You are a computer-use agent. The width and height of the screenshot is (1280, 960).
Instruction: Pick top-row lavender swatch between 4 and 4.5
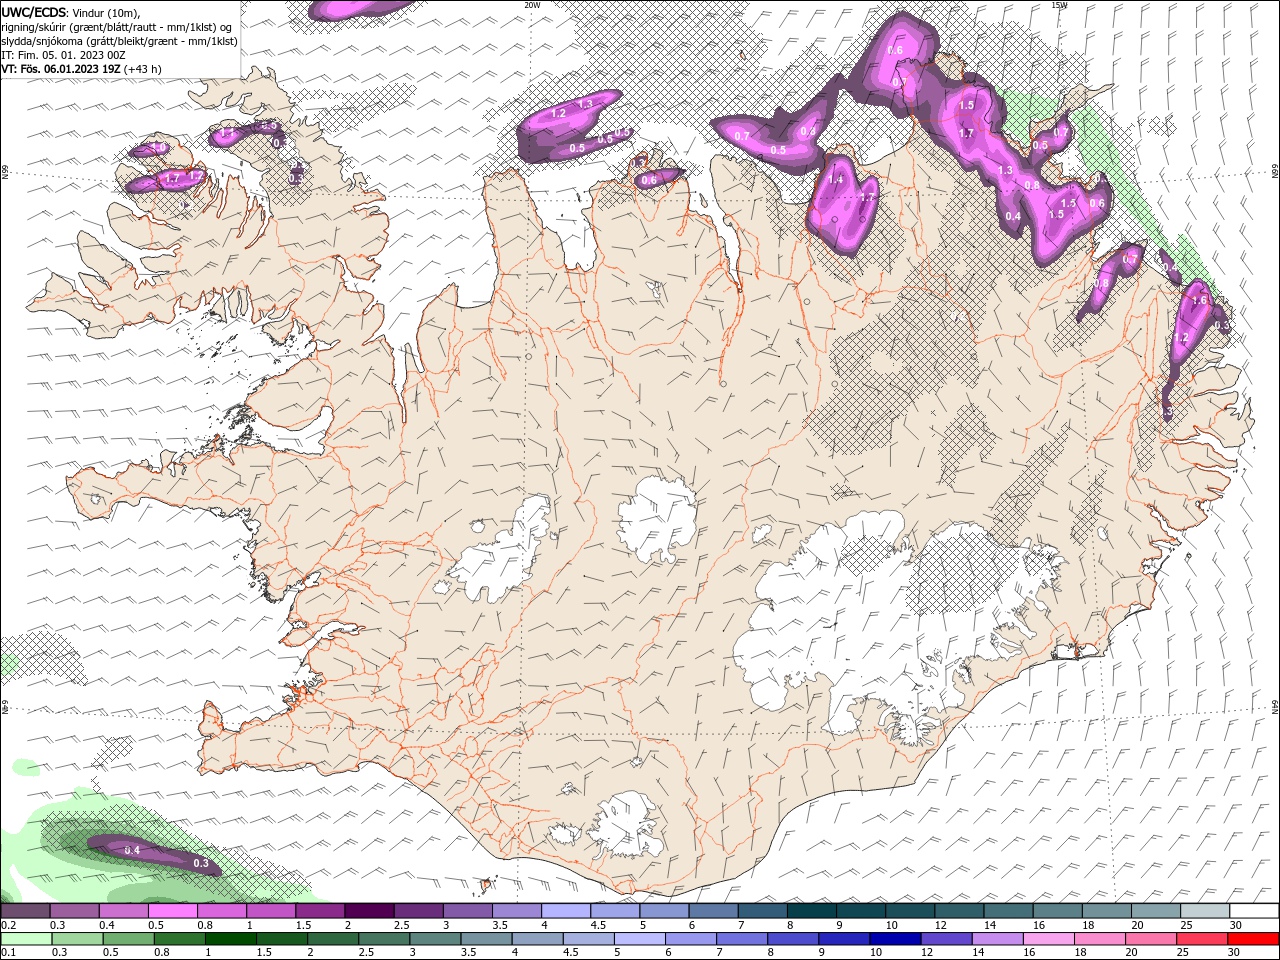[566, 911]
